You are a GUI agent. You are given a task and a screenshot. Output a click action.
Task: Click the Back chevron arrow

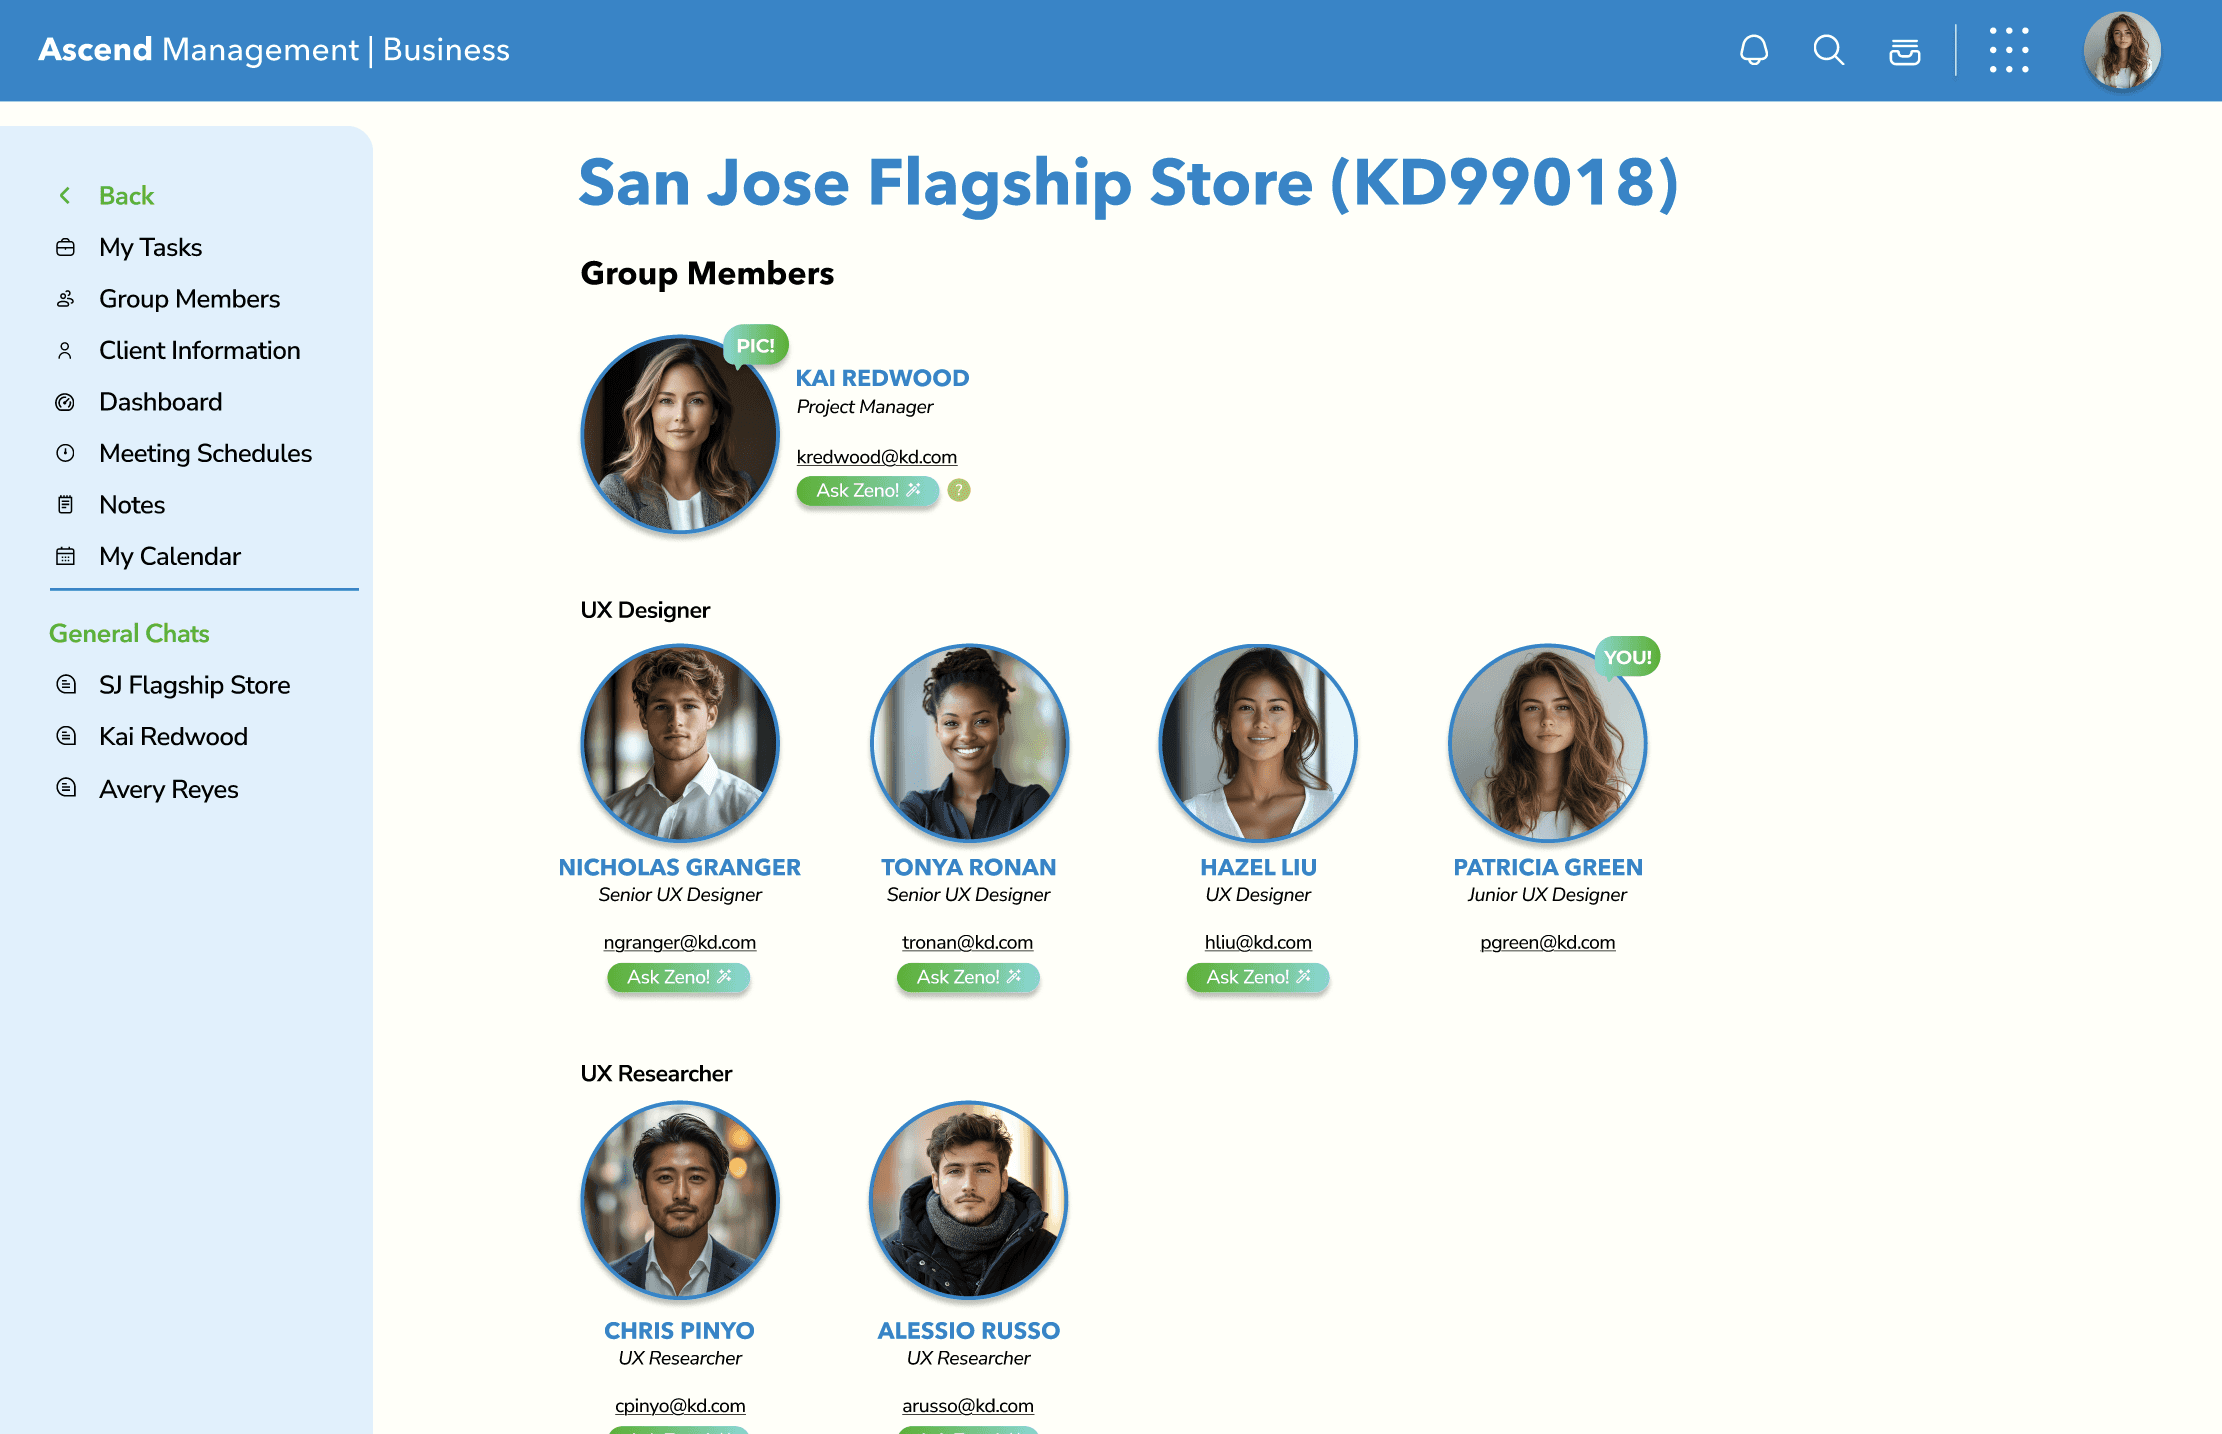coord(65,196)
